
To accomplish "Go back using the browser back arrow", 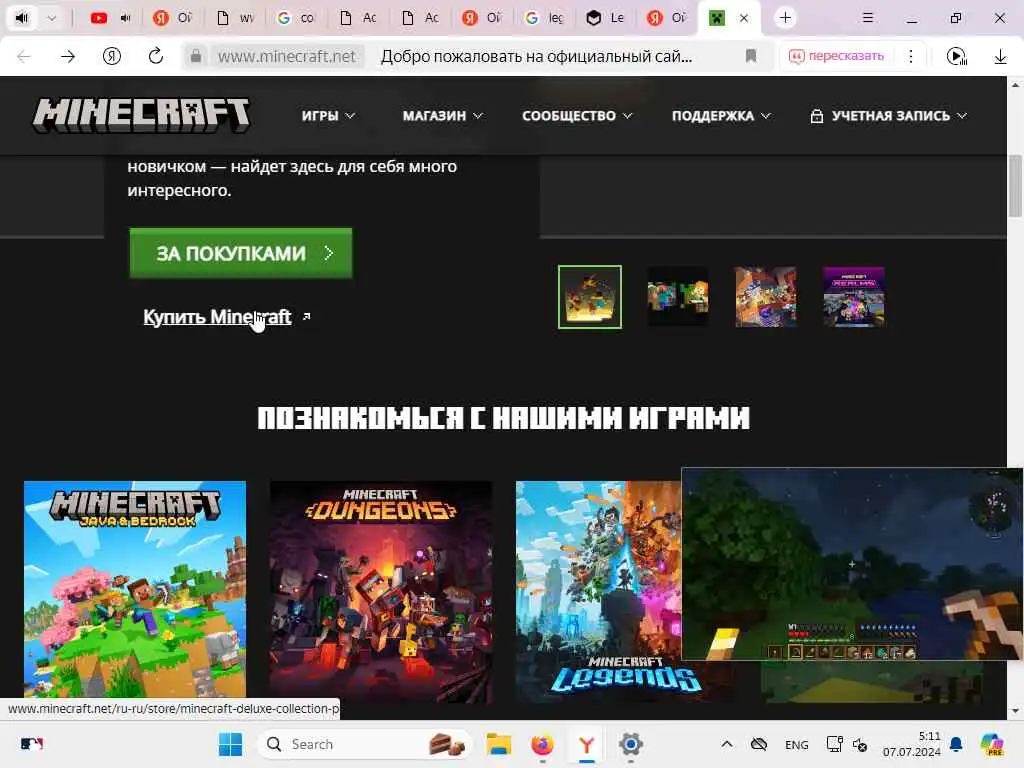I will [x=24, y=57].
